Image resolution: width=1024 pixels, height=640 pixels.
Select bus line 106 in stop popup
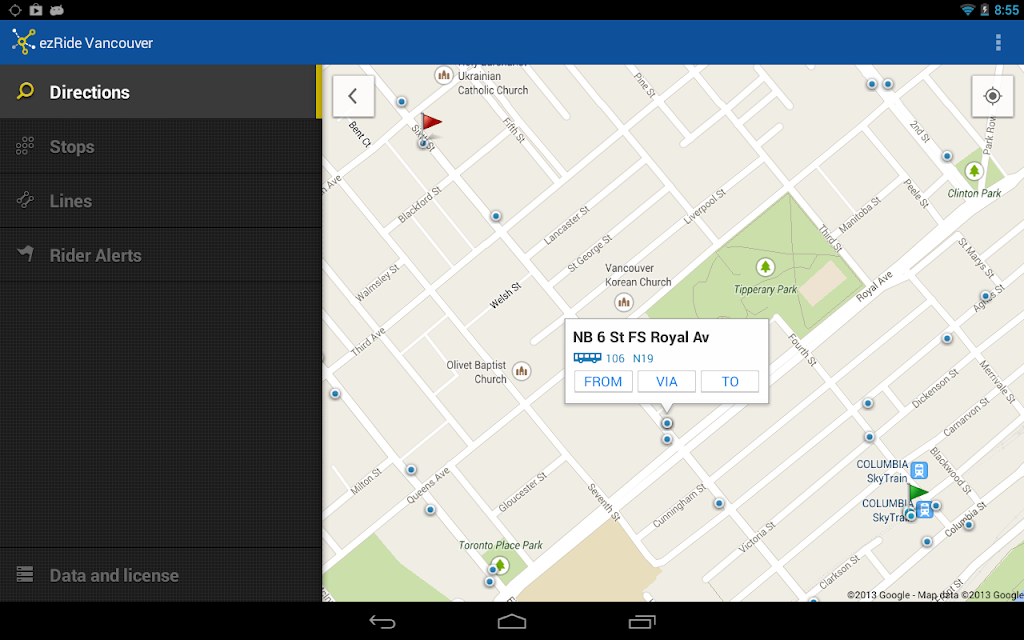[615, 359]
